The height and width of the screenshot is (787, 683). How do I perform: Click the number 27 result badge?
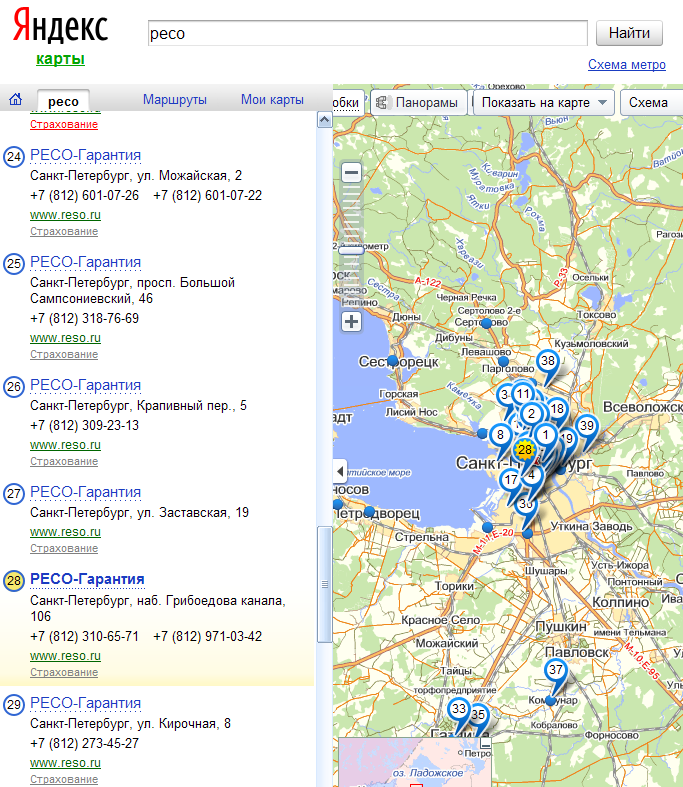coord(14,494)
